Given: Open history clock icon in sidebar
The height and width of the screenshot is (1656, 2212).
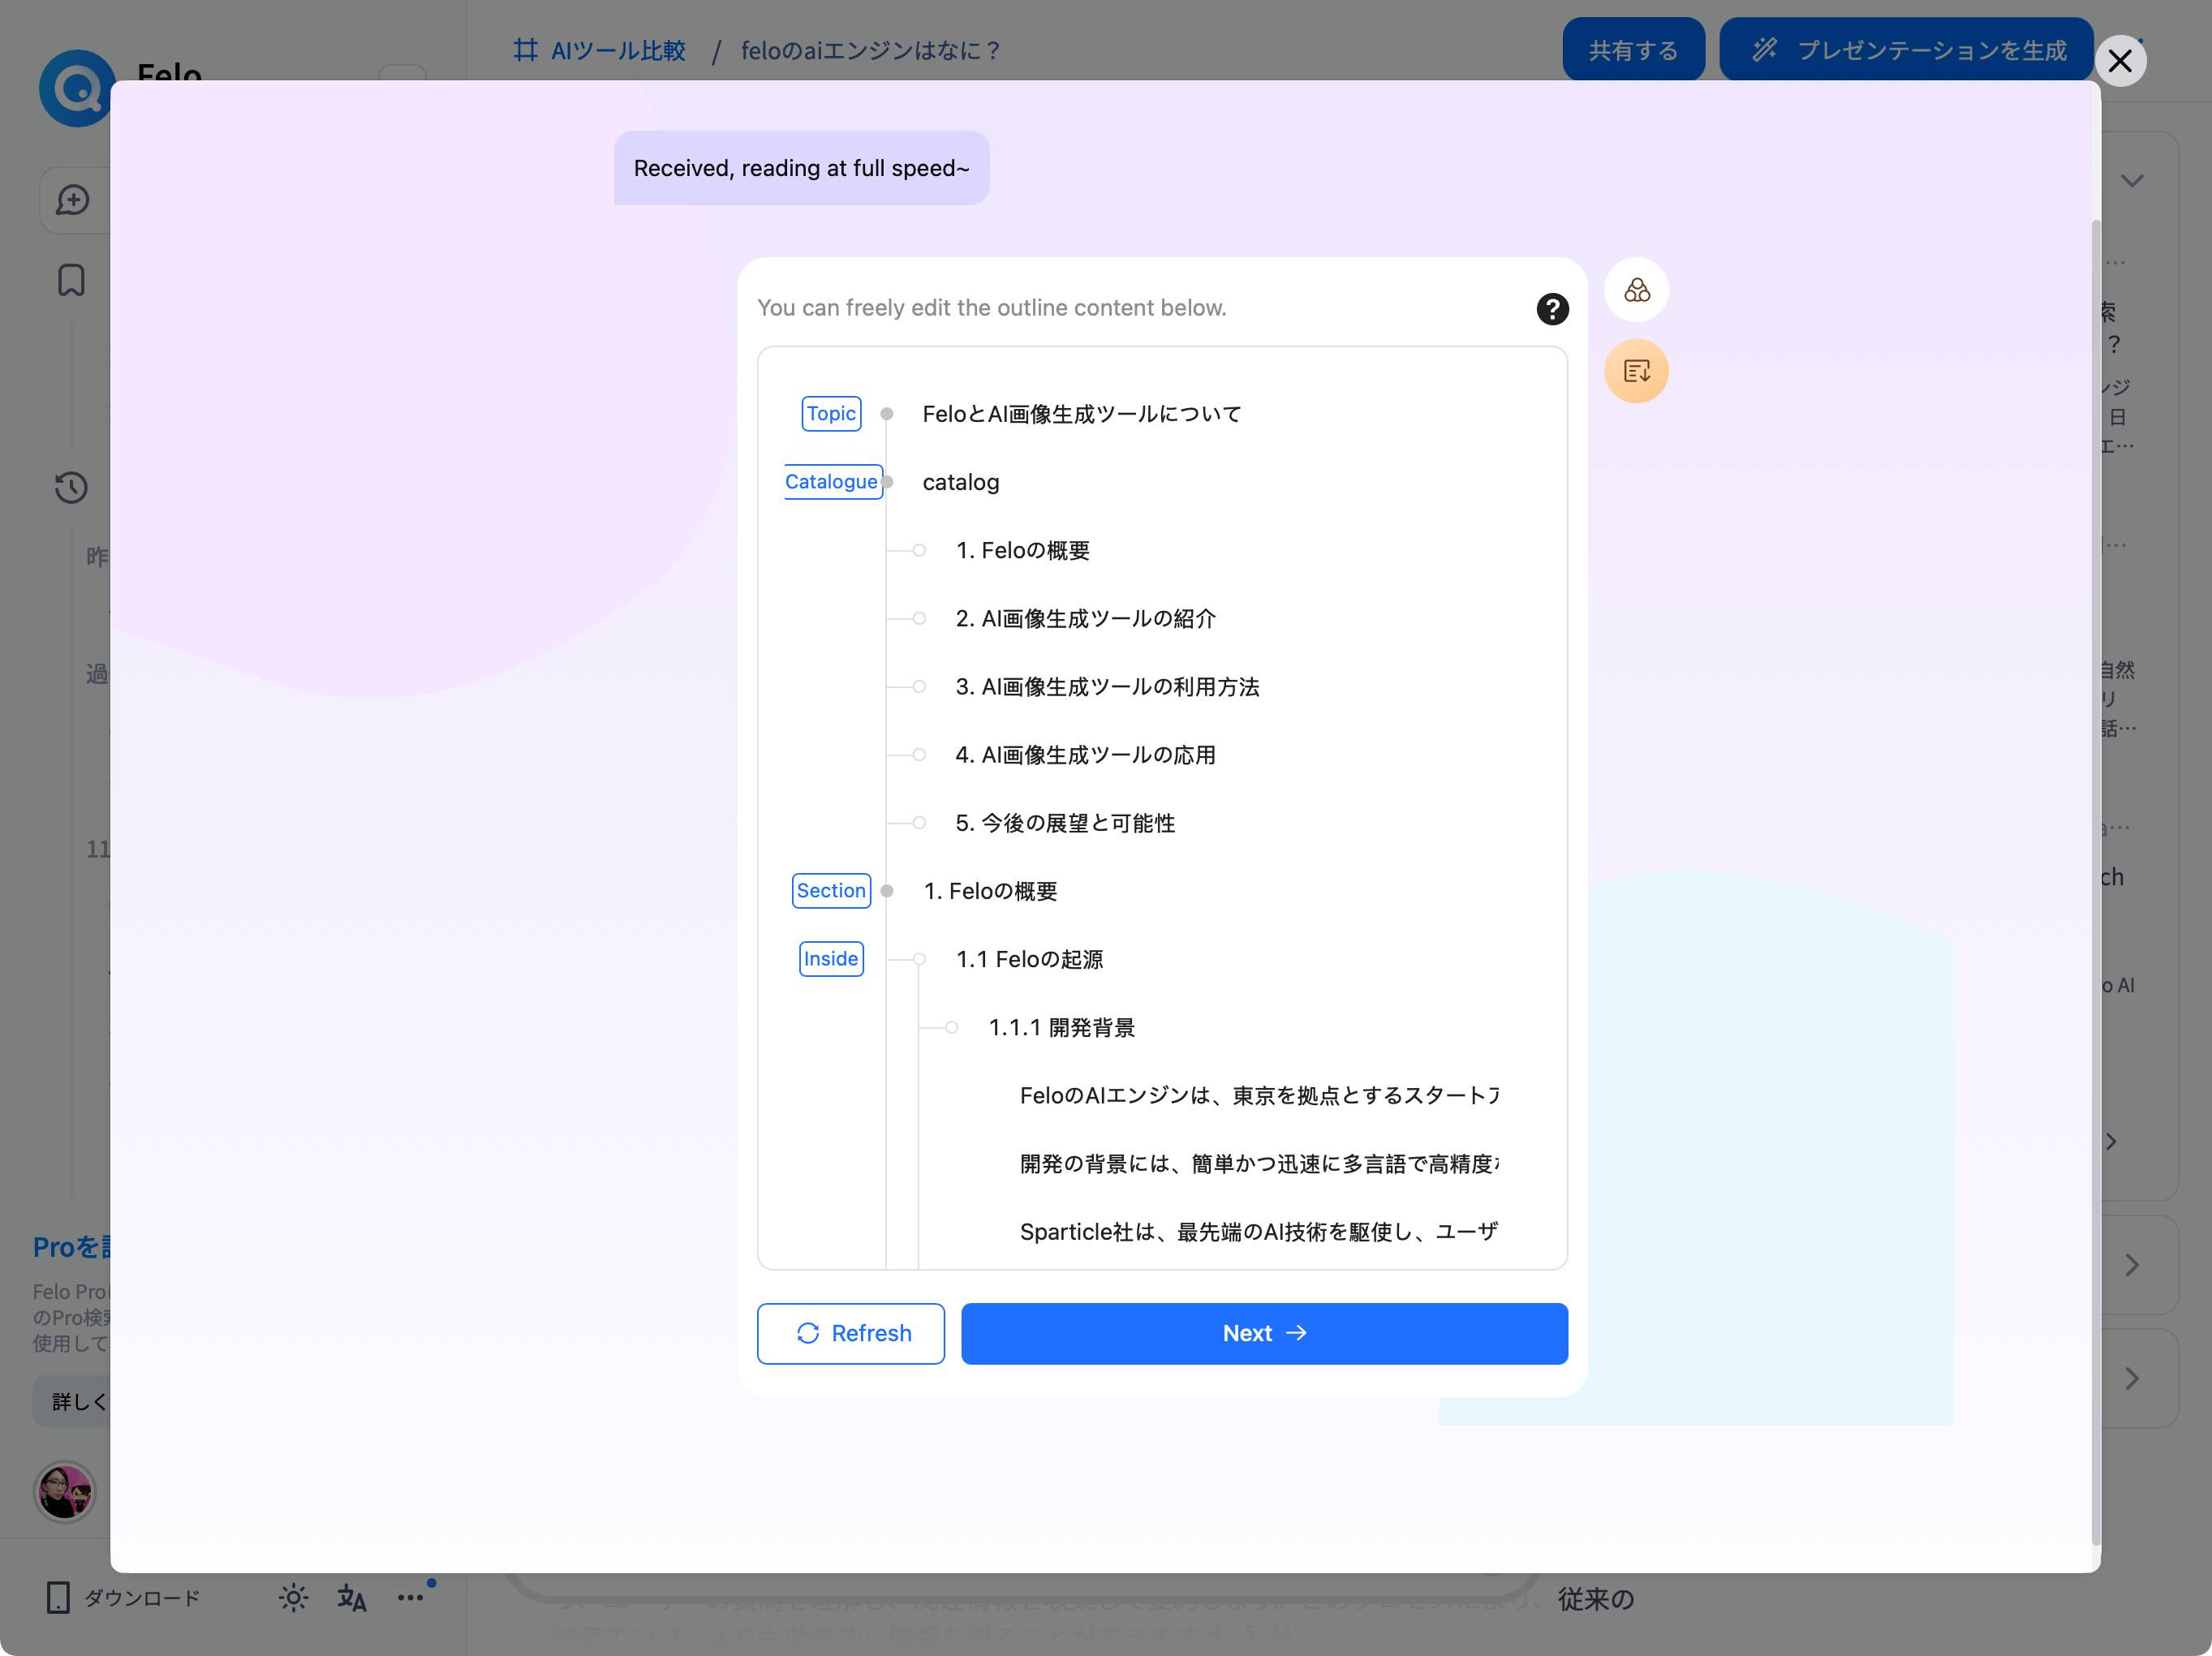Looking at the screenshot, I should point(71,488).
